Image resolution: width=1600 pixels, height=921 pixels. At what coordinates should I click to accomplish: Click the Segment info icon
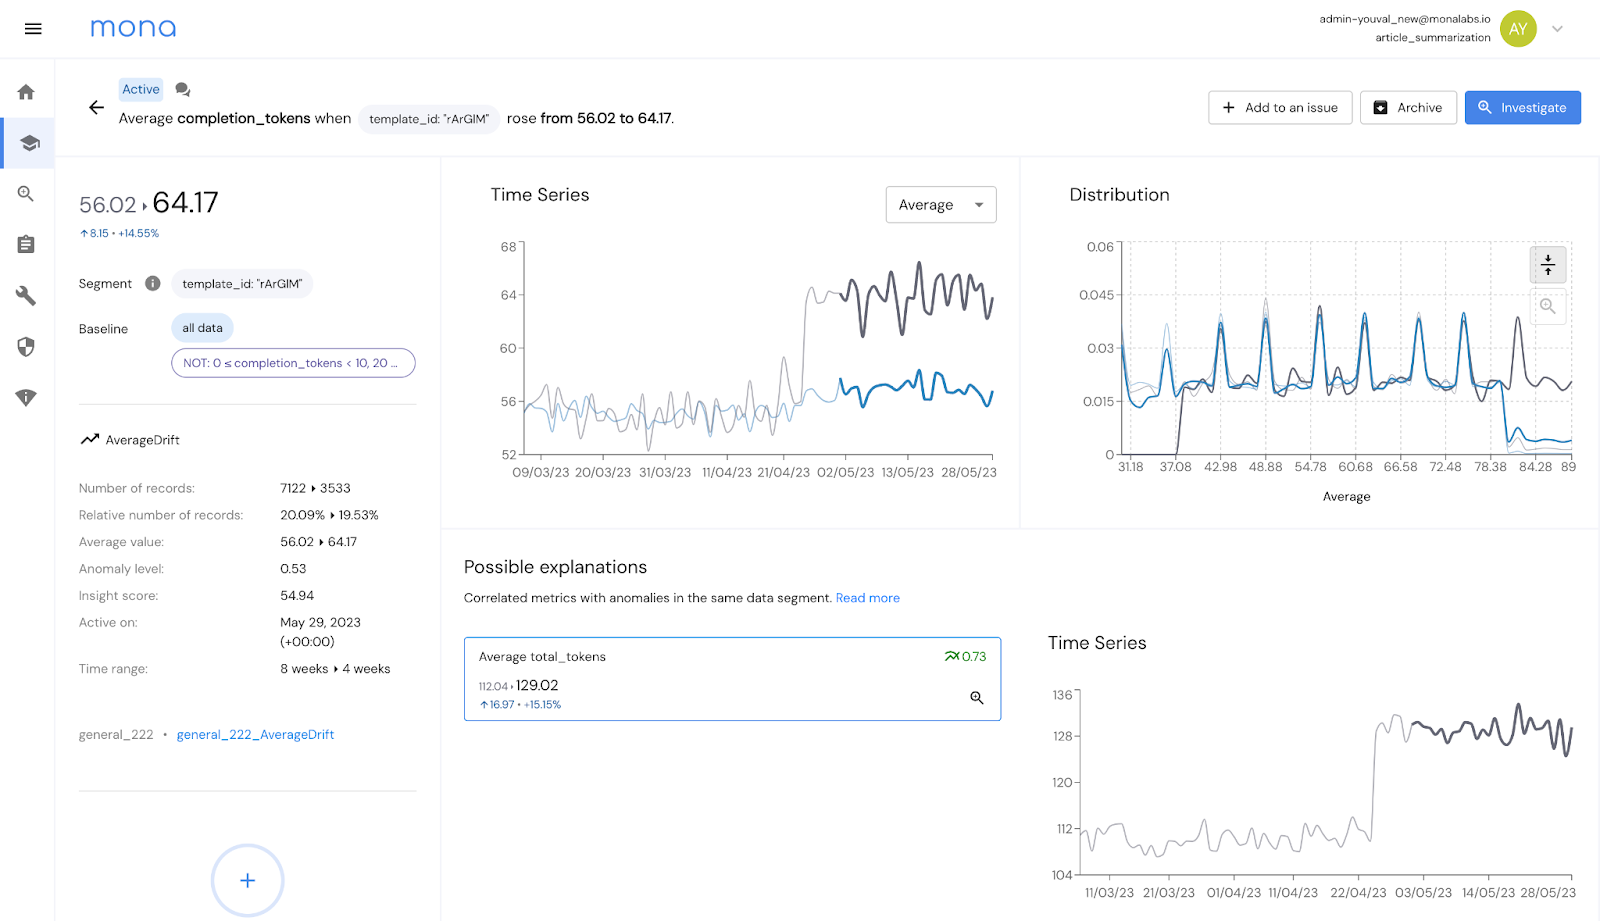pos(153,284)
